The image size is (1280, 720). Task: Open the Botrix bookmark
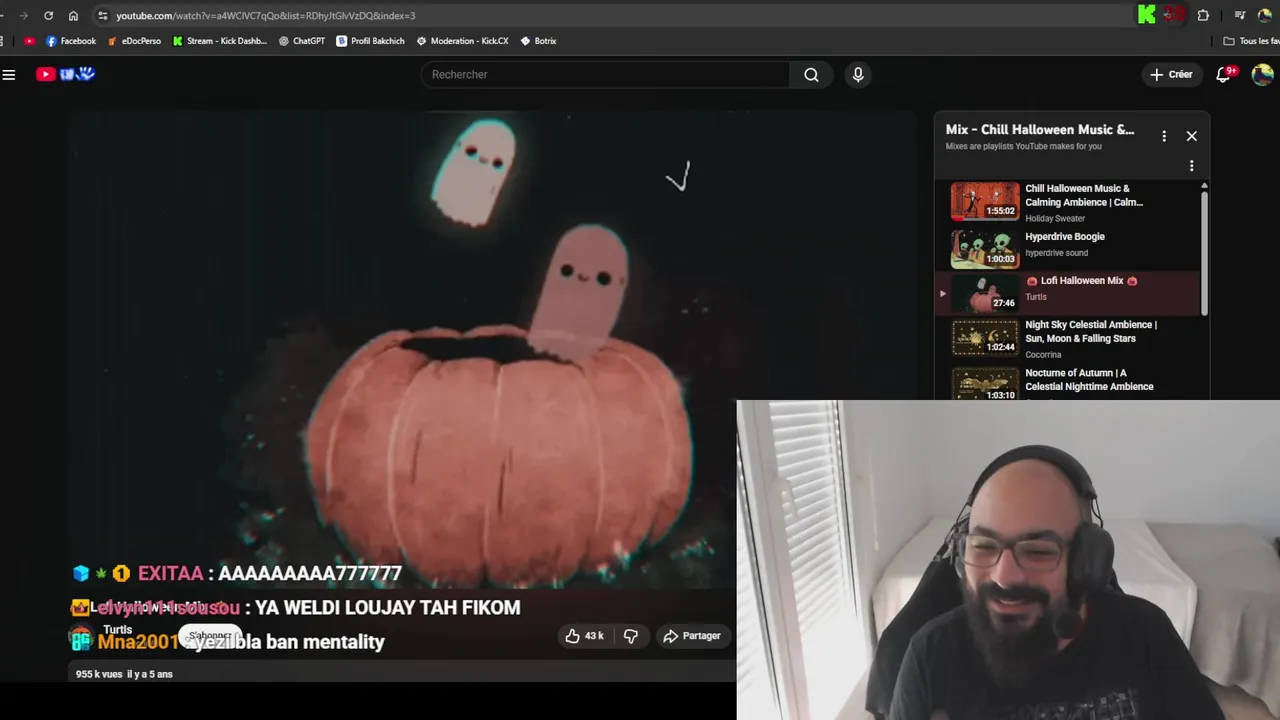pyautogui.click(x=538, y=41)
